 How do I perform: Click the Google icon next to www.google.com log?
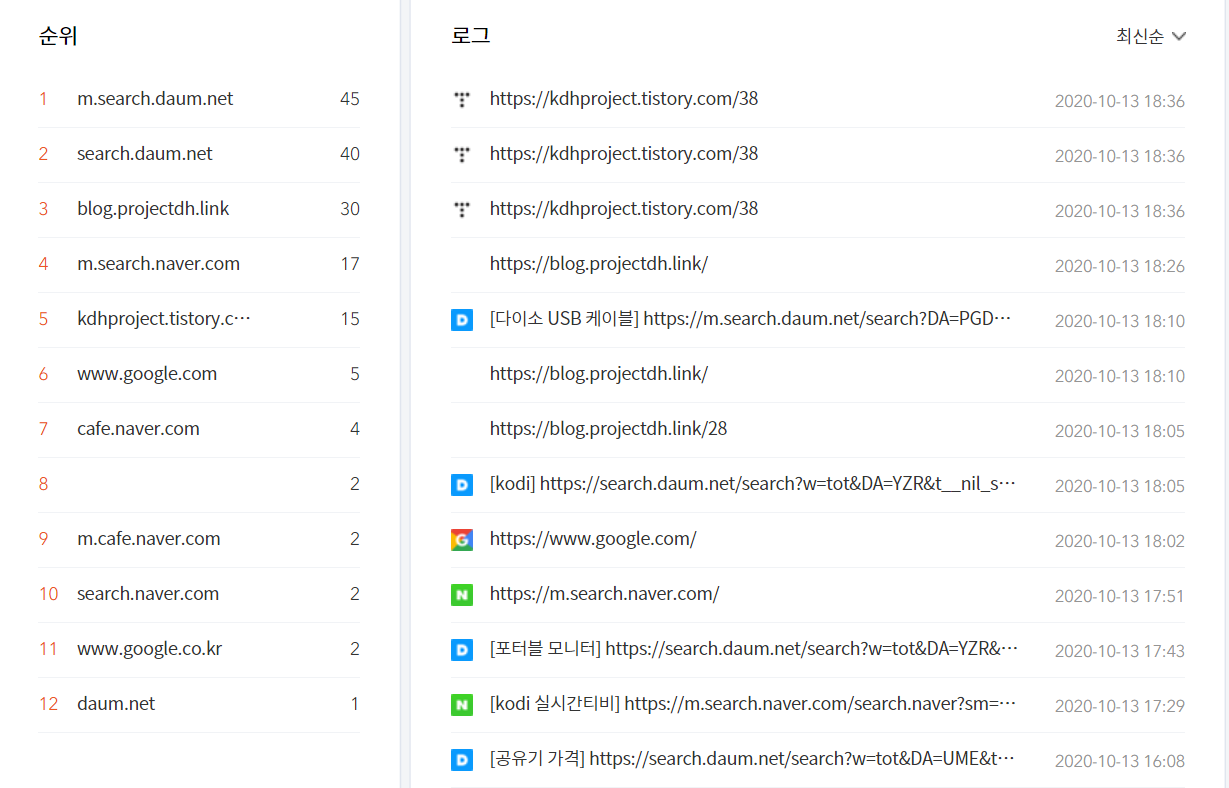461,540
